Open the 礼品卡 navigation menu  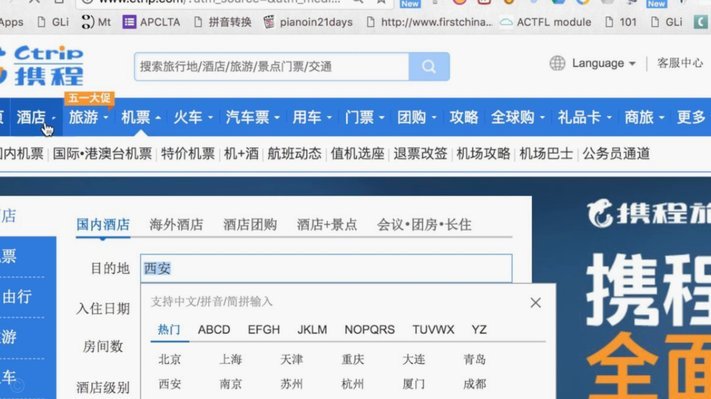click(x=584, y=117)
